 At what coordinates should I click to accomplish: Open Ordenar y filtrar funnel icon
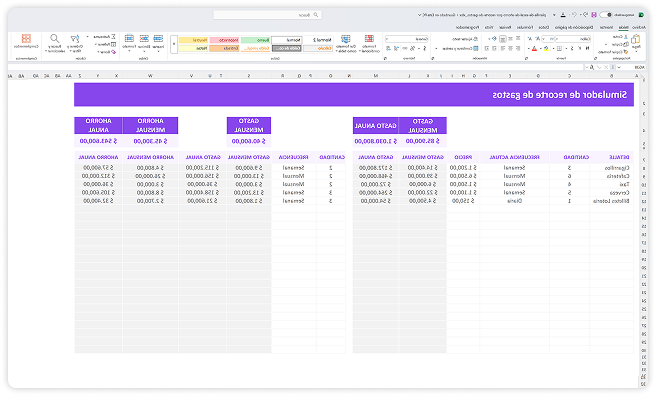[75, 39]
